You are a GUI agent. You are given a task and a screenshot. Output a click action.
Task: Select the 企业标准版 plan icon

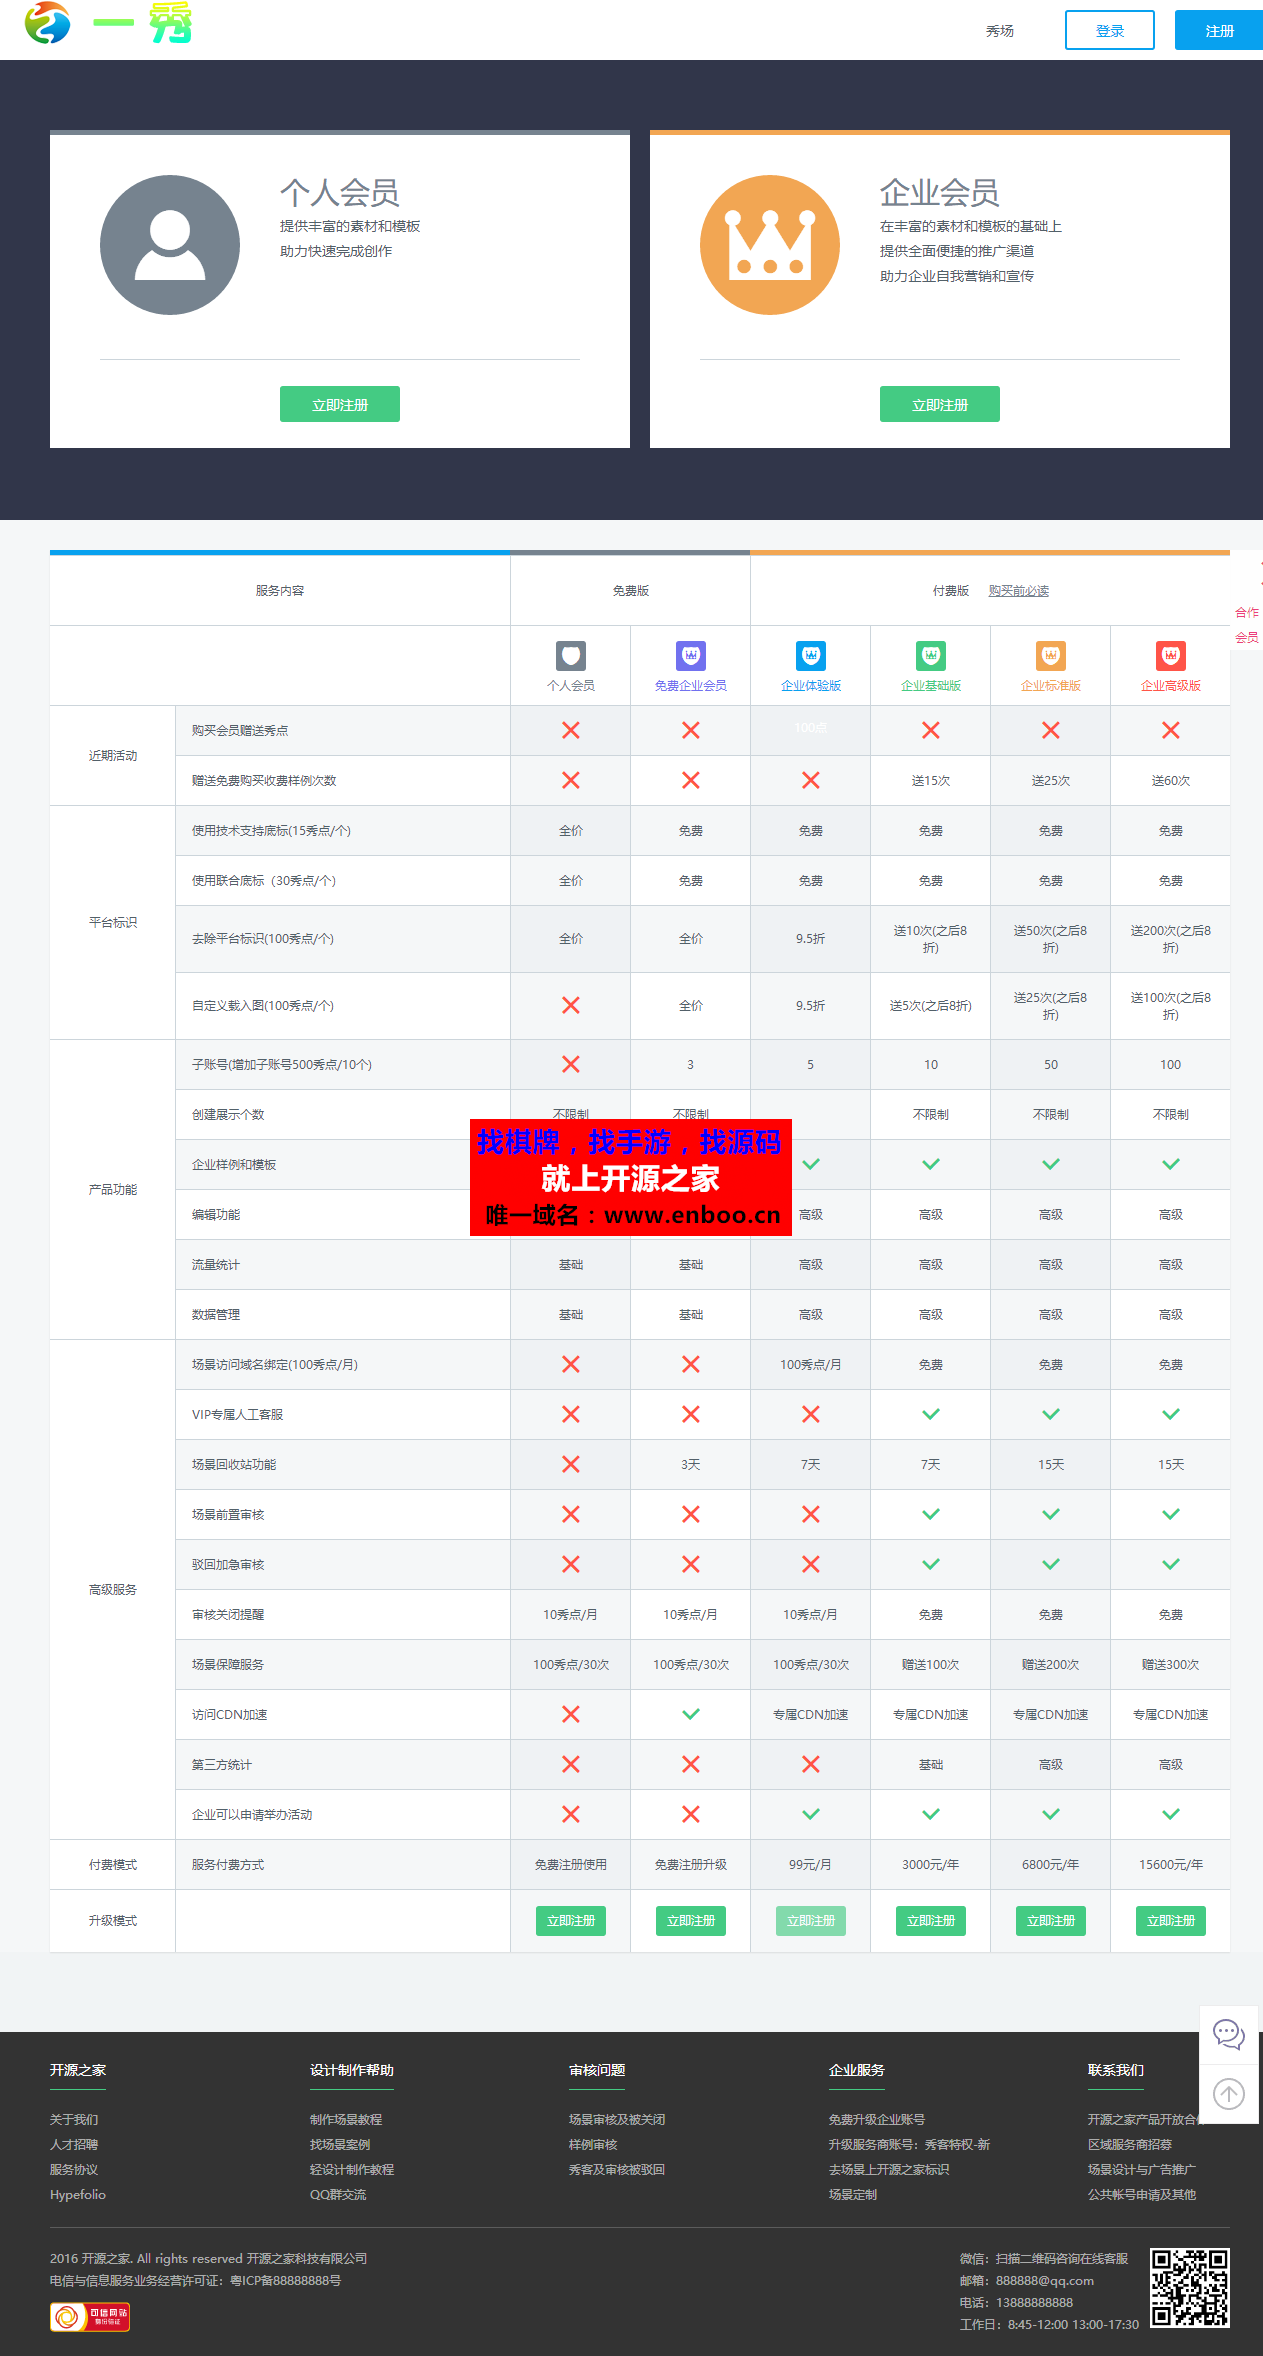pyautogui.click(x=1051, y=656)
